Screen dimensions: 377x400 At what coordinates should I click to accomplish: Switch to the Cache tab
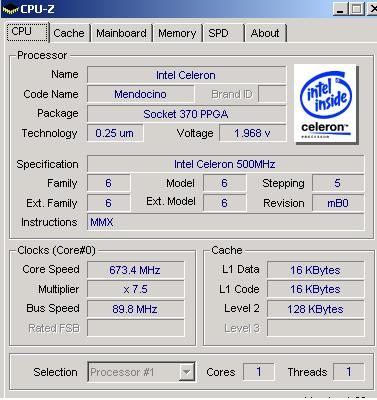pyautogui.click(x=69, y=33)
